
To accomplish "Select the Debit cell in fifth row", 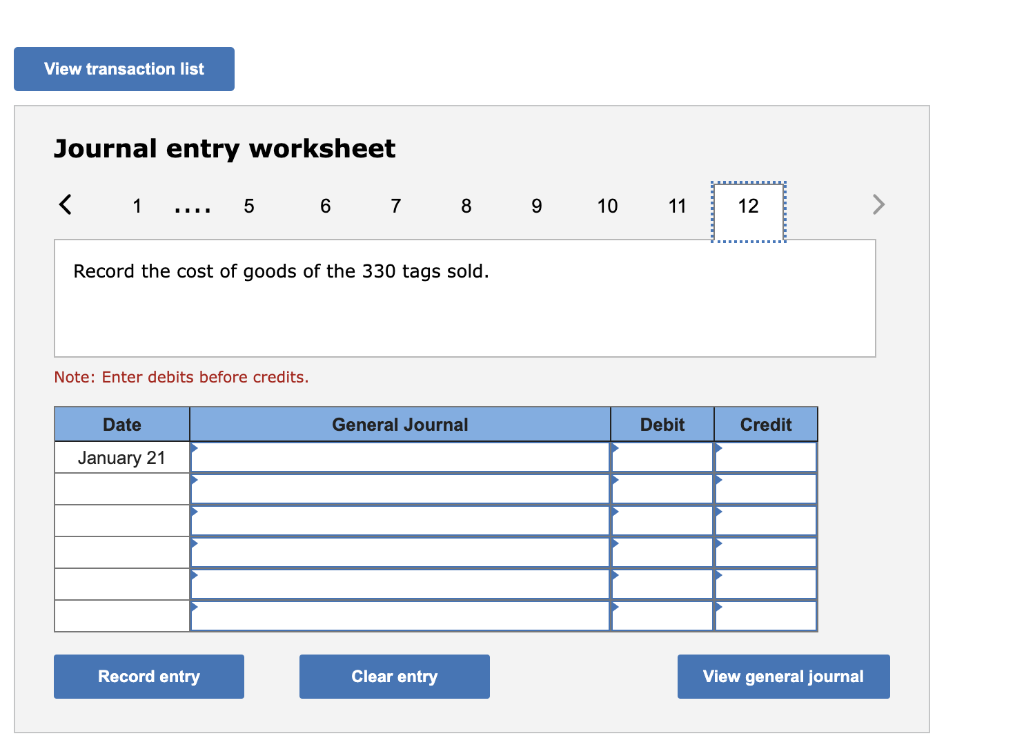I will click(x=662, y=584).
